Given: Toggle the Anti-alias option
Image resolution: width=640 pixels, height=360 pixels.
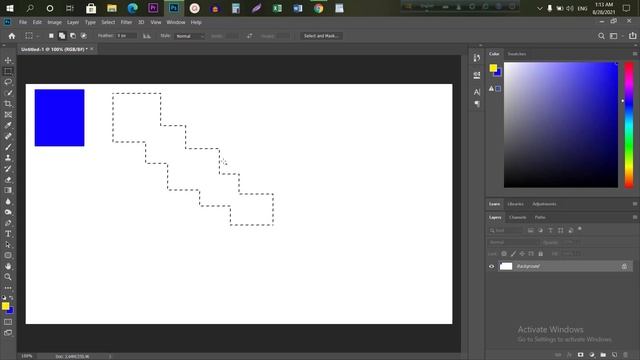Looking at the screenshot, I should tap(147, 36).
